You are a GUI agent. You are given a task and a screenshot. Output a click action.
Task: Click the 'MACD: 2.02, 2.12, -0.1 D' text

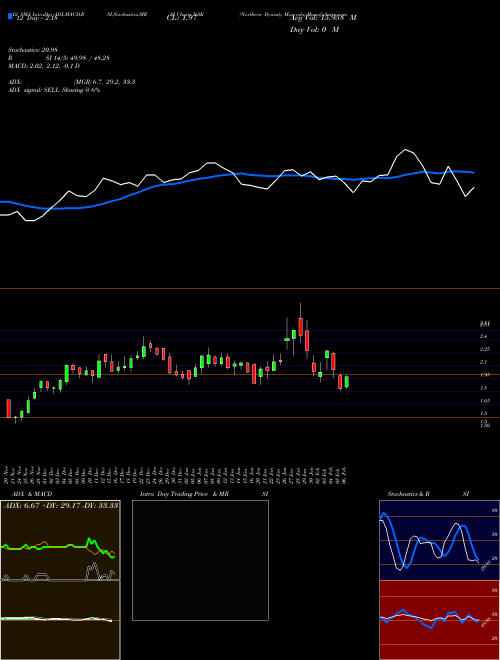[44, 66]
